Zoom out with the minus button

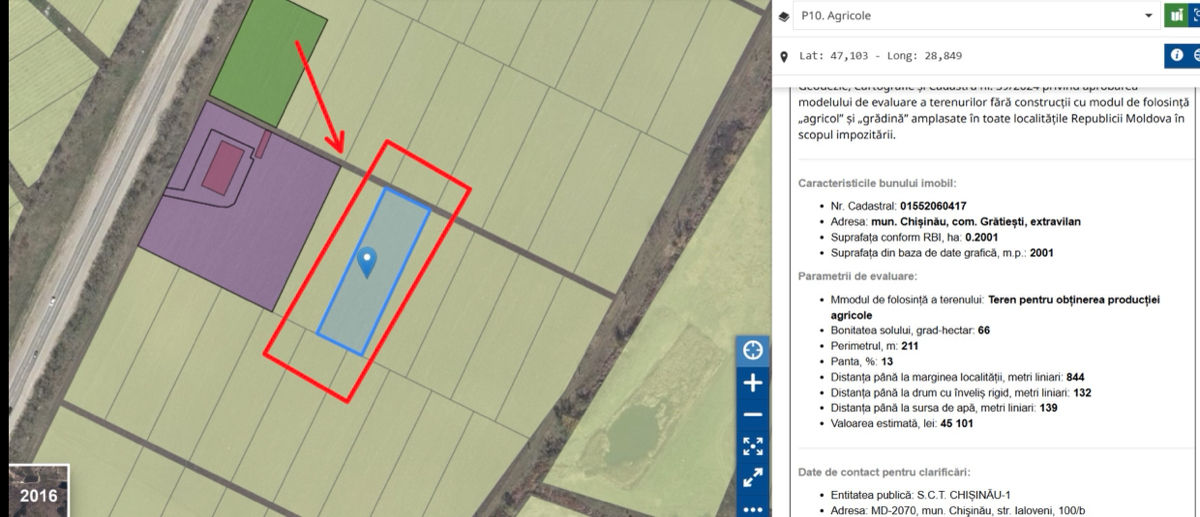[753, 414]
